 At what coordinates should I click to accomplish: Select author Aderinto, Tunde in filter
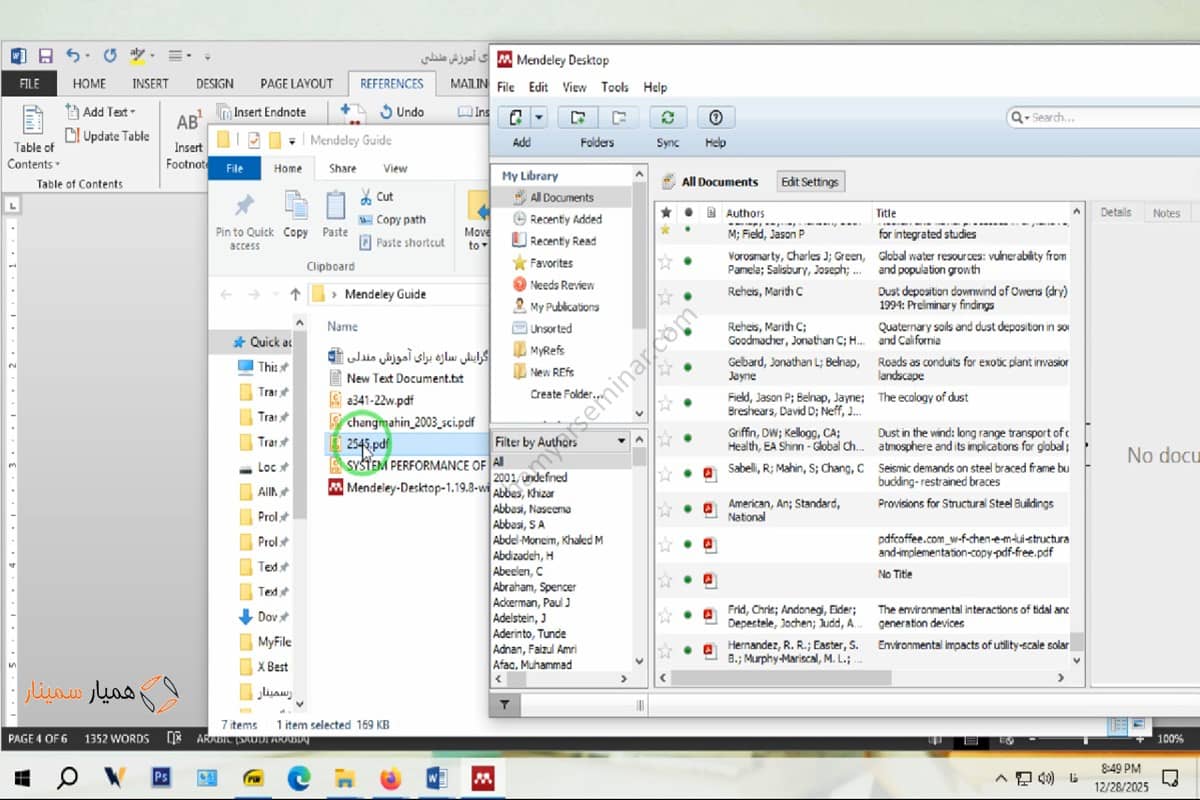[529, 634]
